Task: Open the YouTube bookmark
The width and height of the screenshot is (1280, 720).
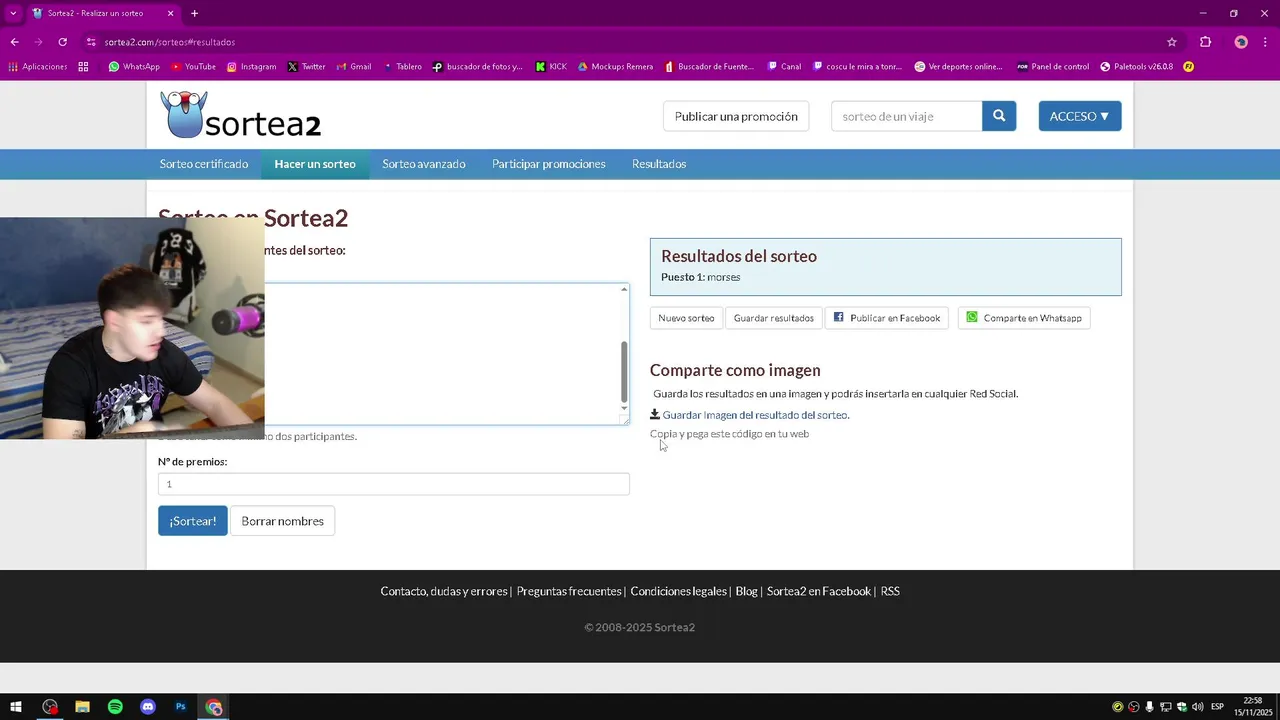Action: pos(193,67)
